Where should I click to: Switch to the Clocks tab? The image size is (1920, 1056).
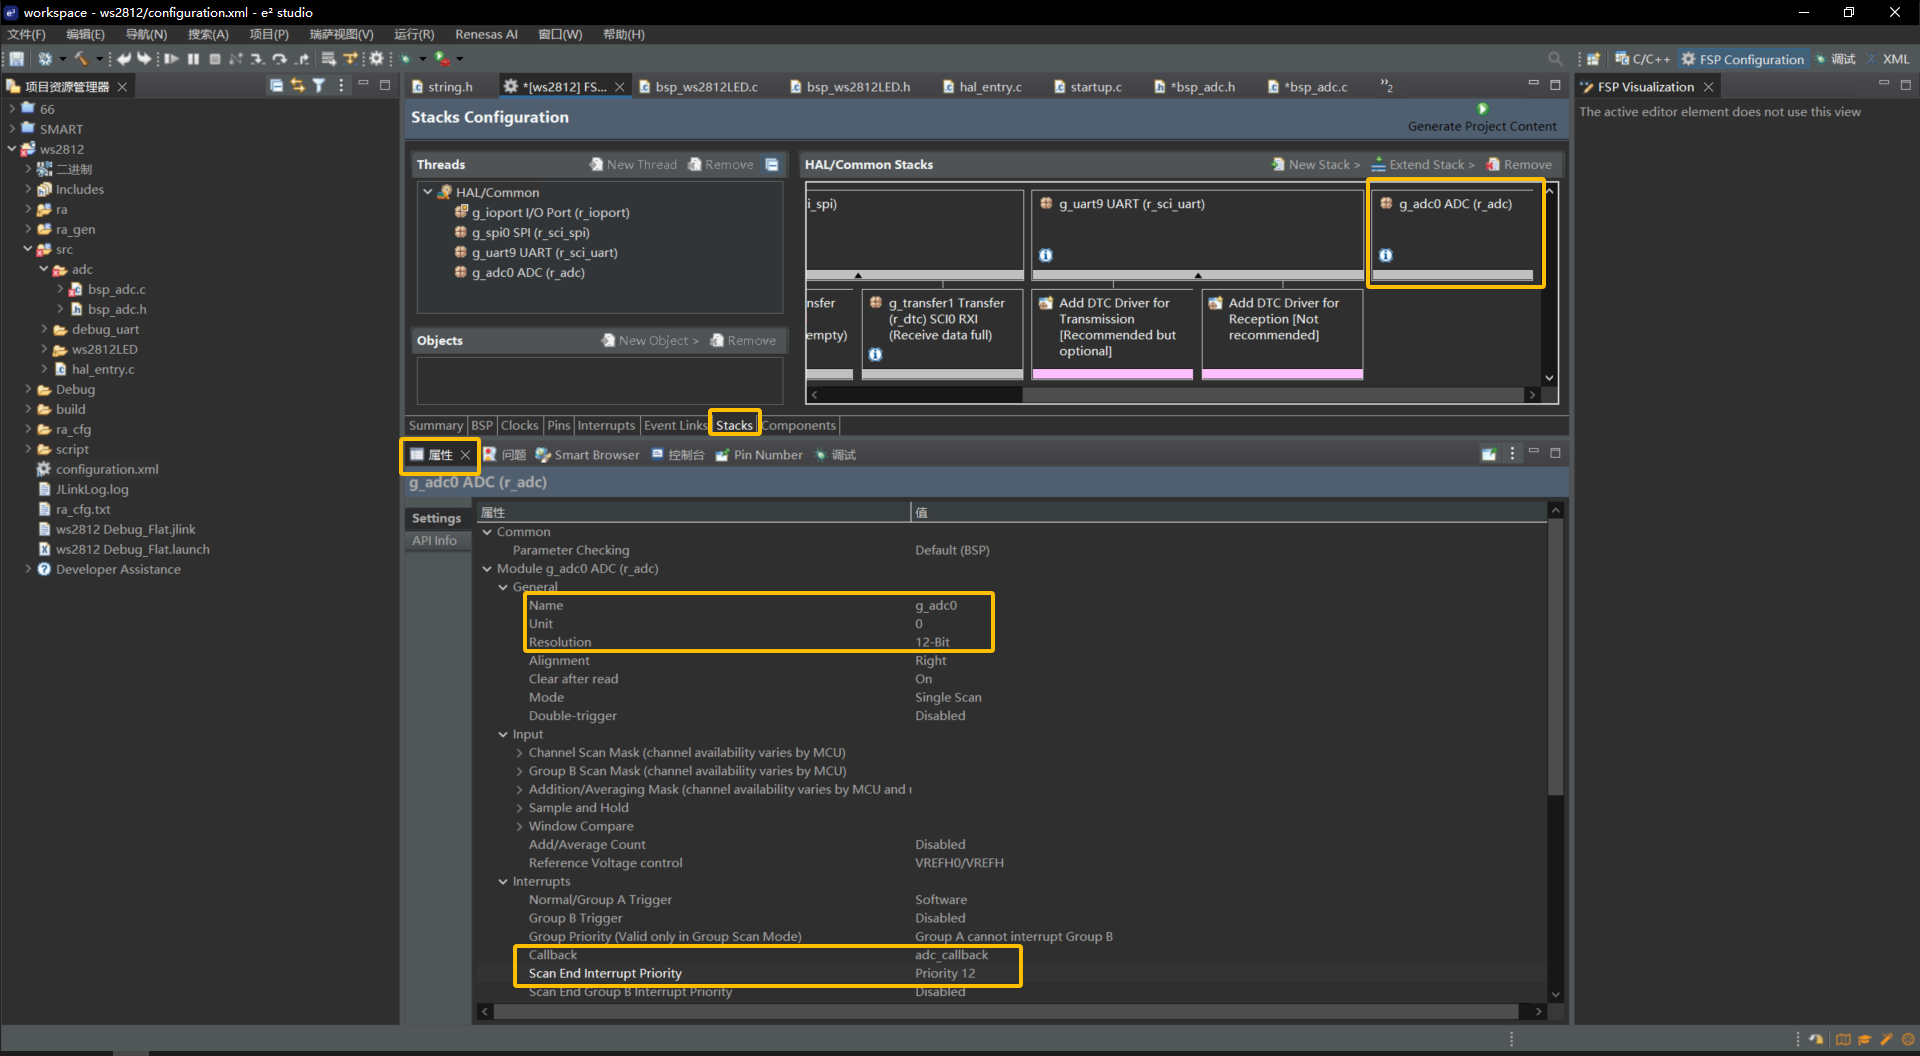(x=519, y=426)
